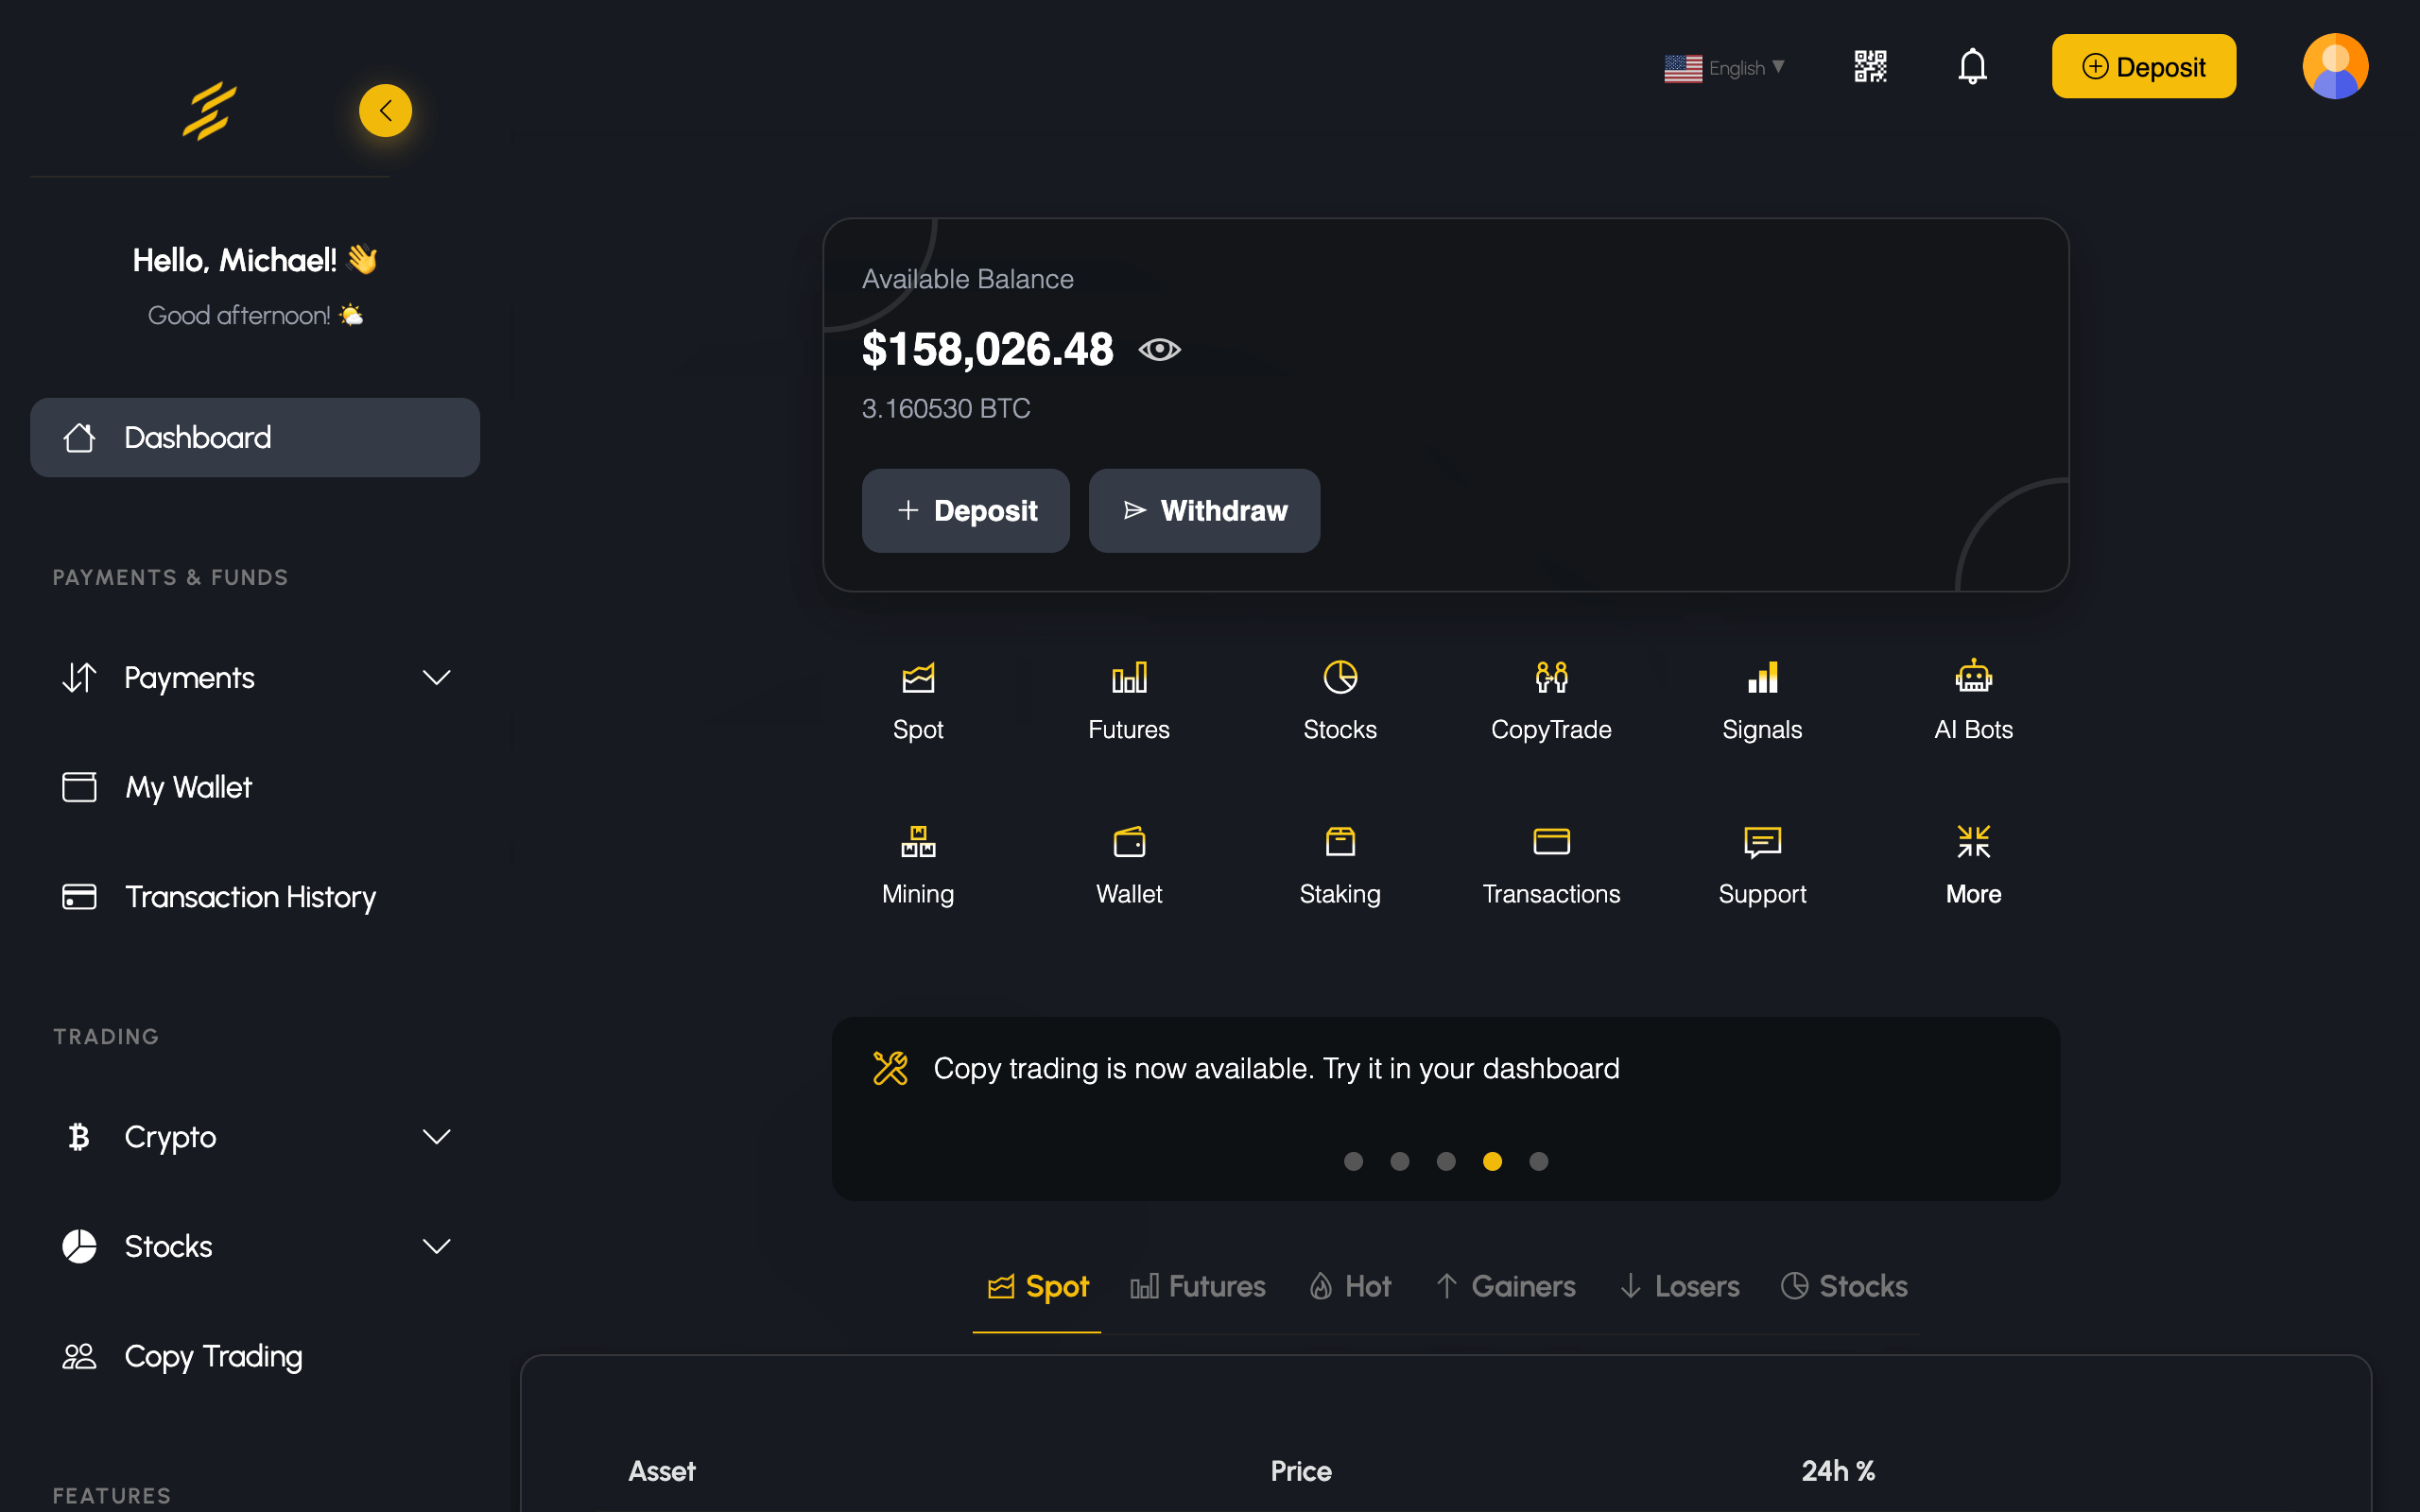Click the yellow Deposit button in header

click(2143, 67)
